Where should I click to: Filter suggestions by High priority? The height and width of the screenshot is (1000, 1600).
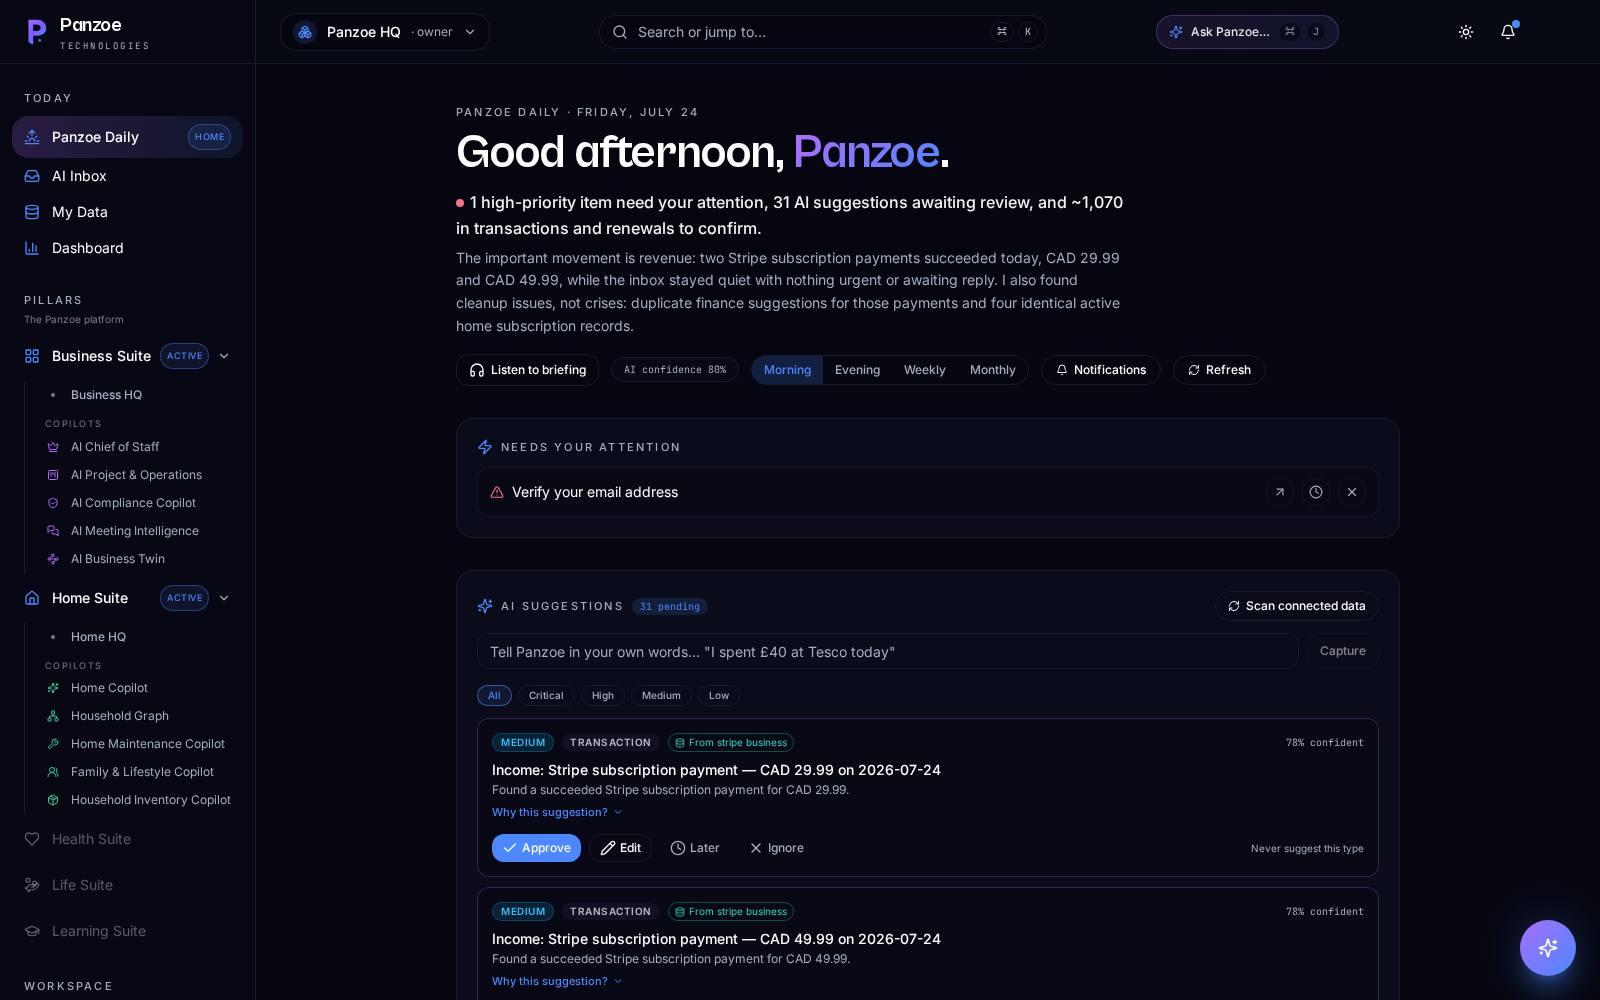pyautogui.click(x=603, y=696)
